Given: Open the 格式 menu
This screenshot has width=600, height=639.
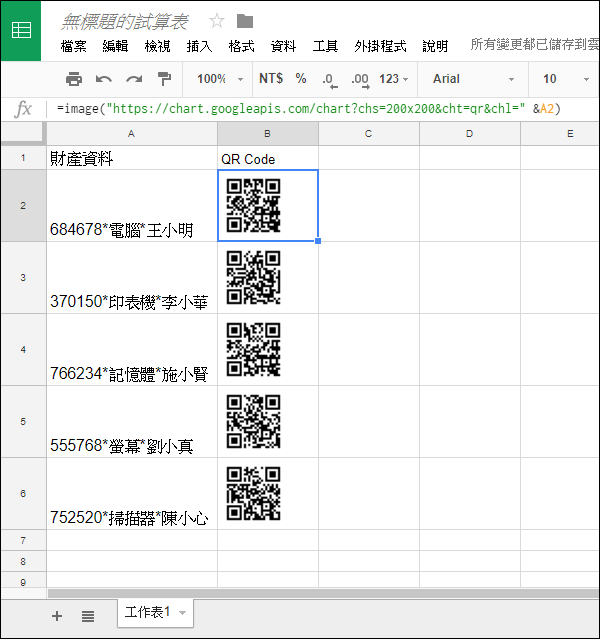Looking at the screenshot, I should click(241, 46).
